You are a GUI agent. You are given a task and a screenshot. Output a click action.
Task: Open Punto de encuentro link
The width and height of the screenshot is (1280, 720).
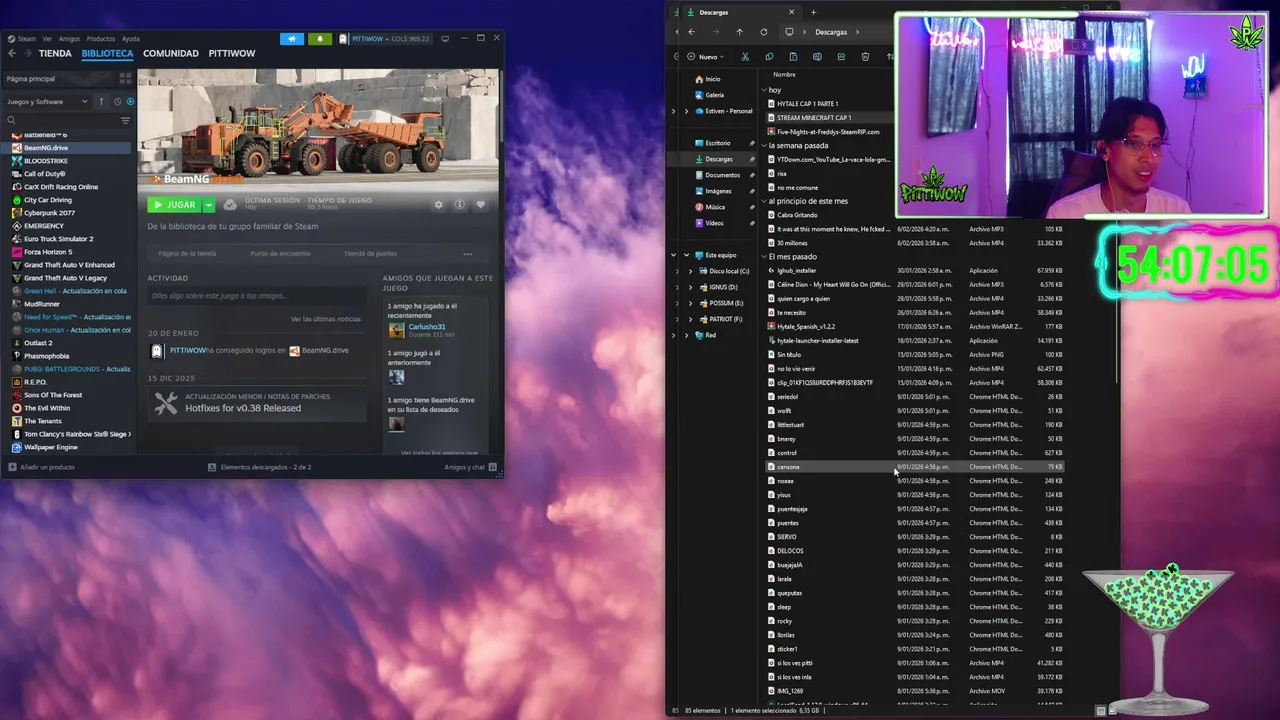coord(280,253)
